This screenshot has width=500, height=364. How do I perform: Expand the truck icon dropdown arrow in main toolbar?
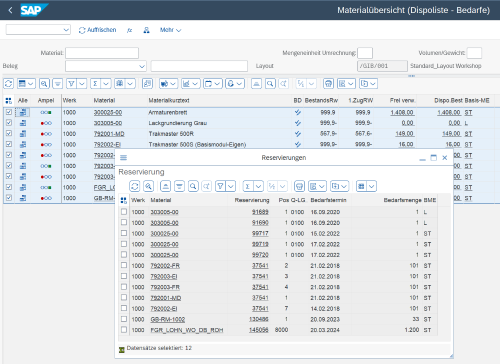pyautogui.click(x=173, y=83)
